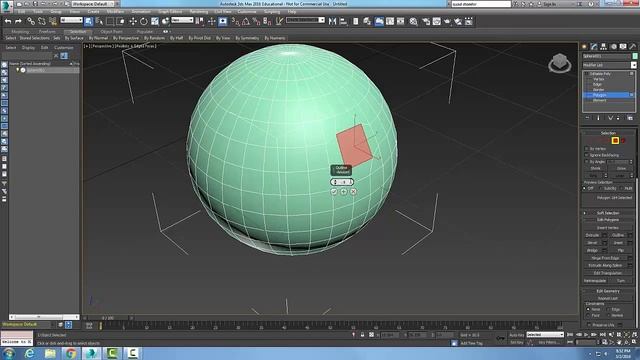Toggle the By Angle checkbox
Screen dimensions: 640x360
(587, 162)
